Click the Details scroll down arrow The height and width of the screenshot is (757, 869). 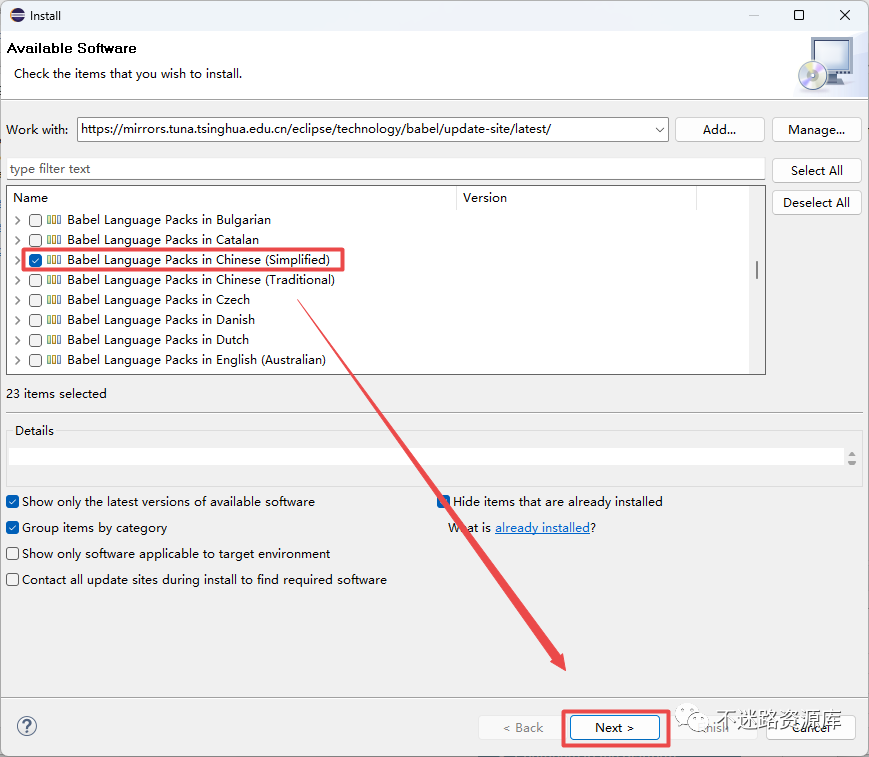pos(852,462)
